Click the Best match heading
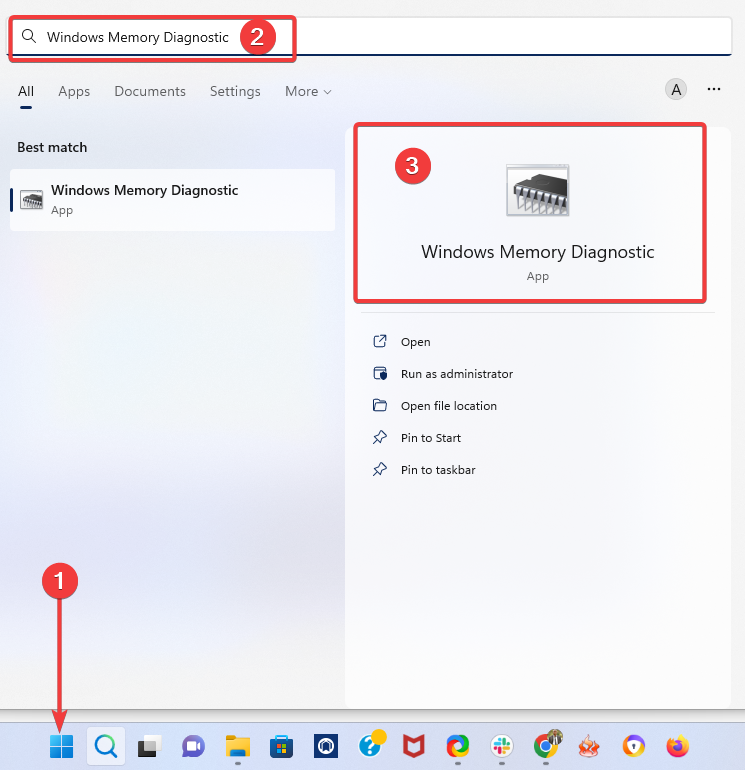This screenshot has width=745, height=770. [52, 147]
